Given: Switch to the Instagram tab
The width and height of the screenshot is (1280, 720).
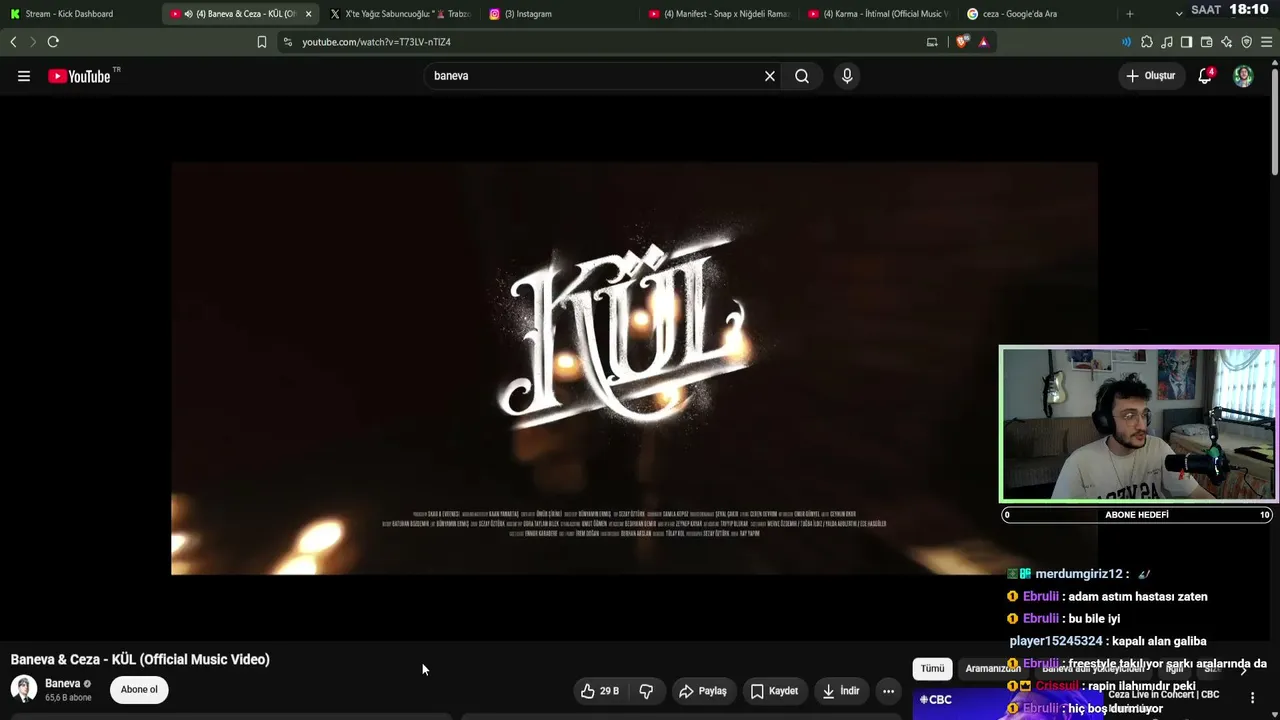Looking at the screenshot, I should click(558, 14).
